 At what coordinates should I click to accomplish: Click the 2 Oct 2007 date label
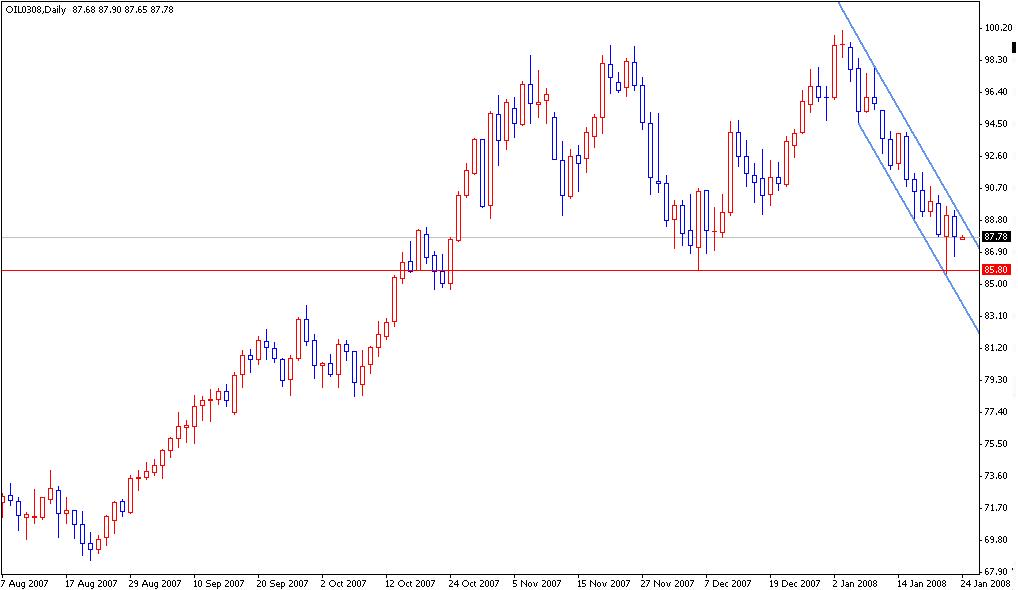343,584
